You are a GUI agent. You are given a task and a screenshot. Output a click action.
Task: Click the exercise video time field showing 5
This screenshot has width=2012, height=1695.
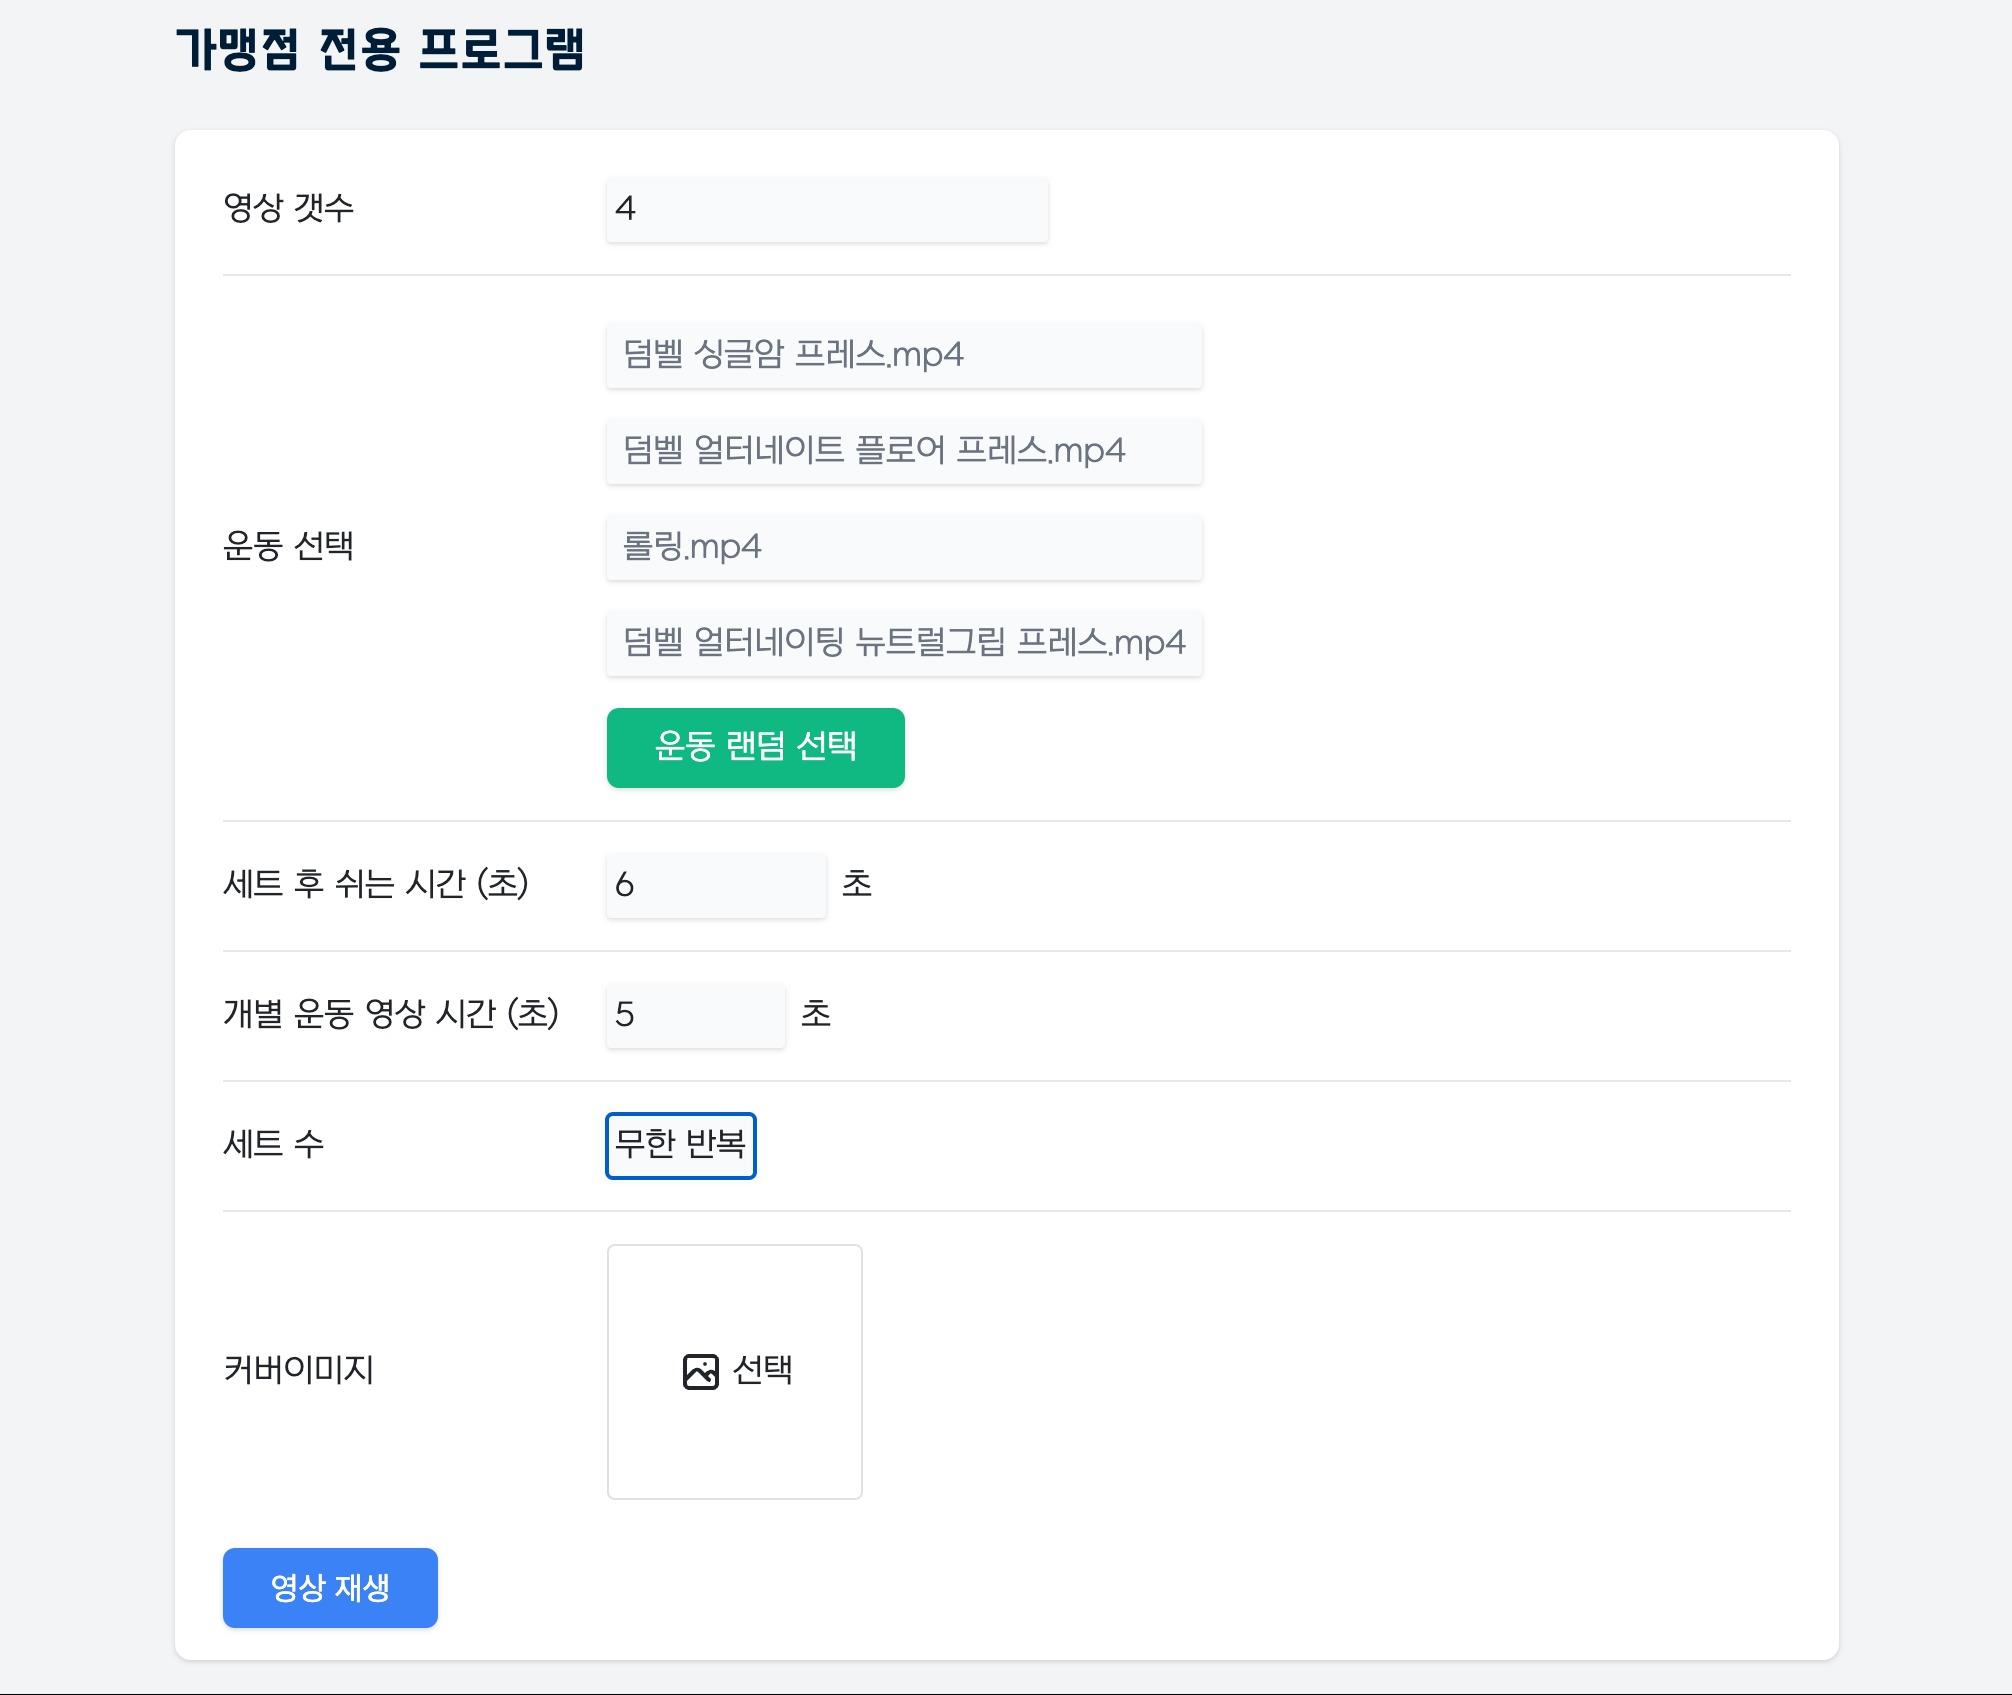[695, 1015]
